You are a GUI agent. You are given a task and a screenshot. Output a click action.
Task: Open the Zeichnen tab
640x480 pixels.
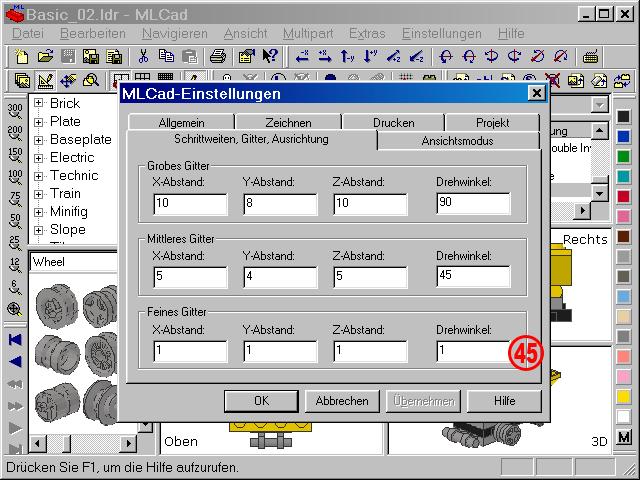click(288, 122)
